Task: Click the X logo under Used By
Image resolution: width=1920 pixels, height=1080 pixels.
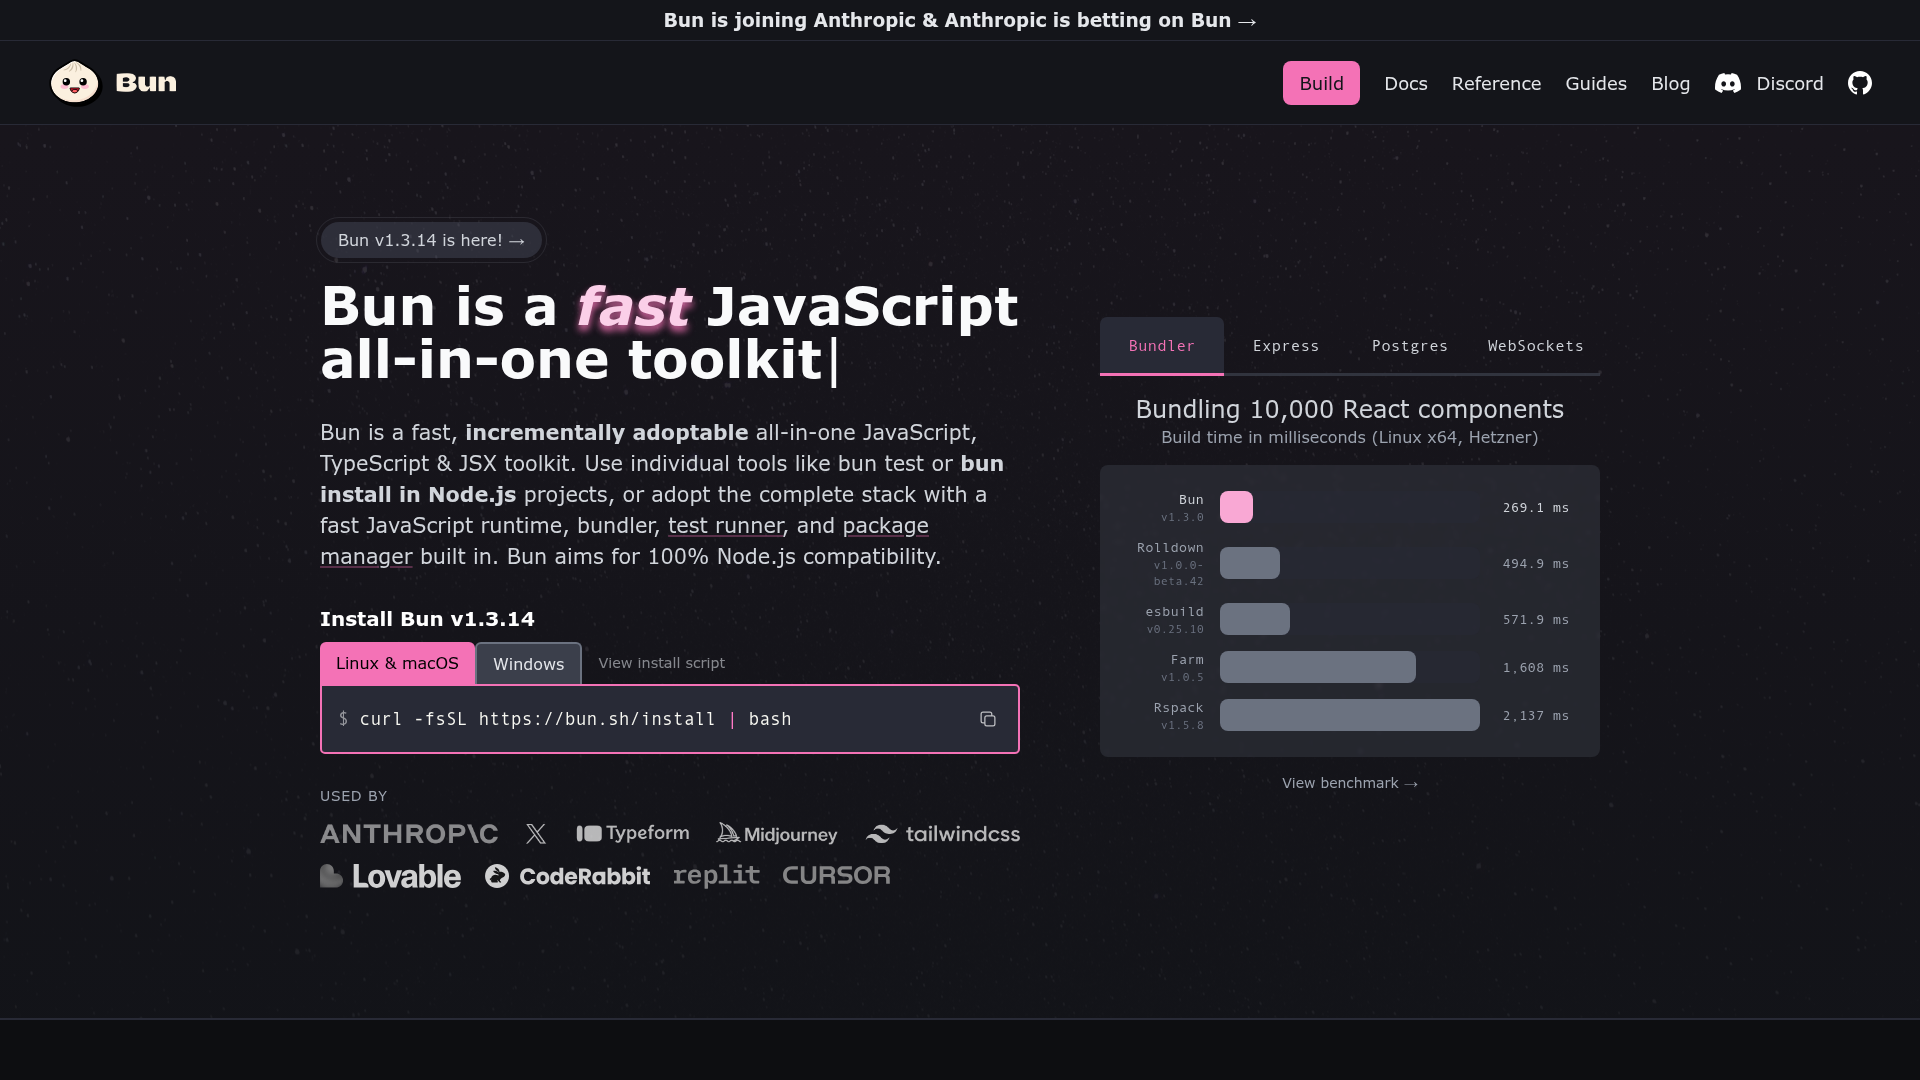Action: (x=536, y=834)
